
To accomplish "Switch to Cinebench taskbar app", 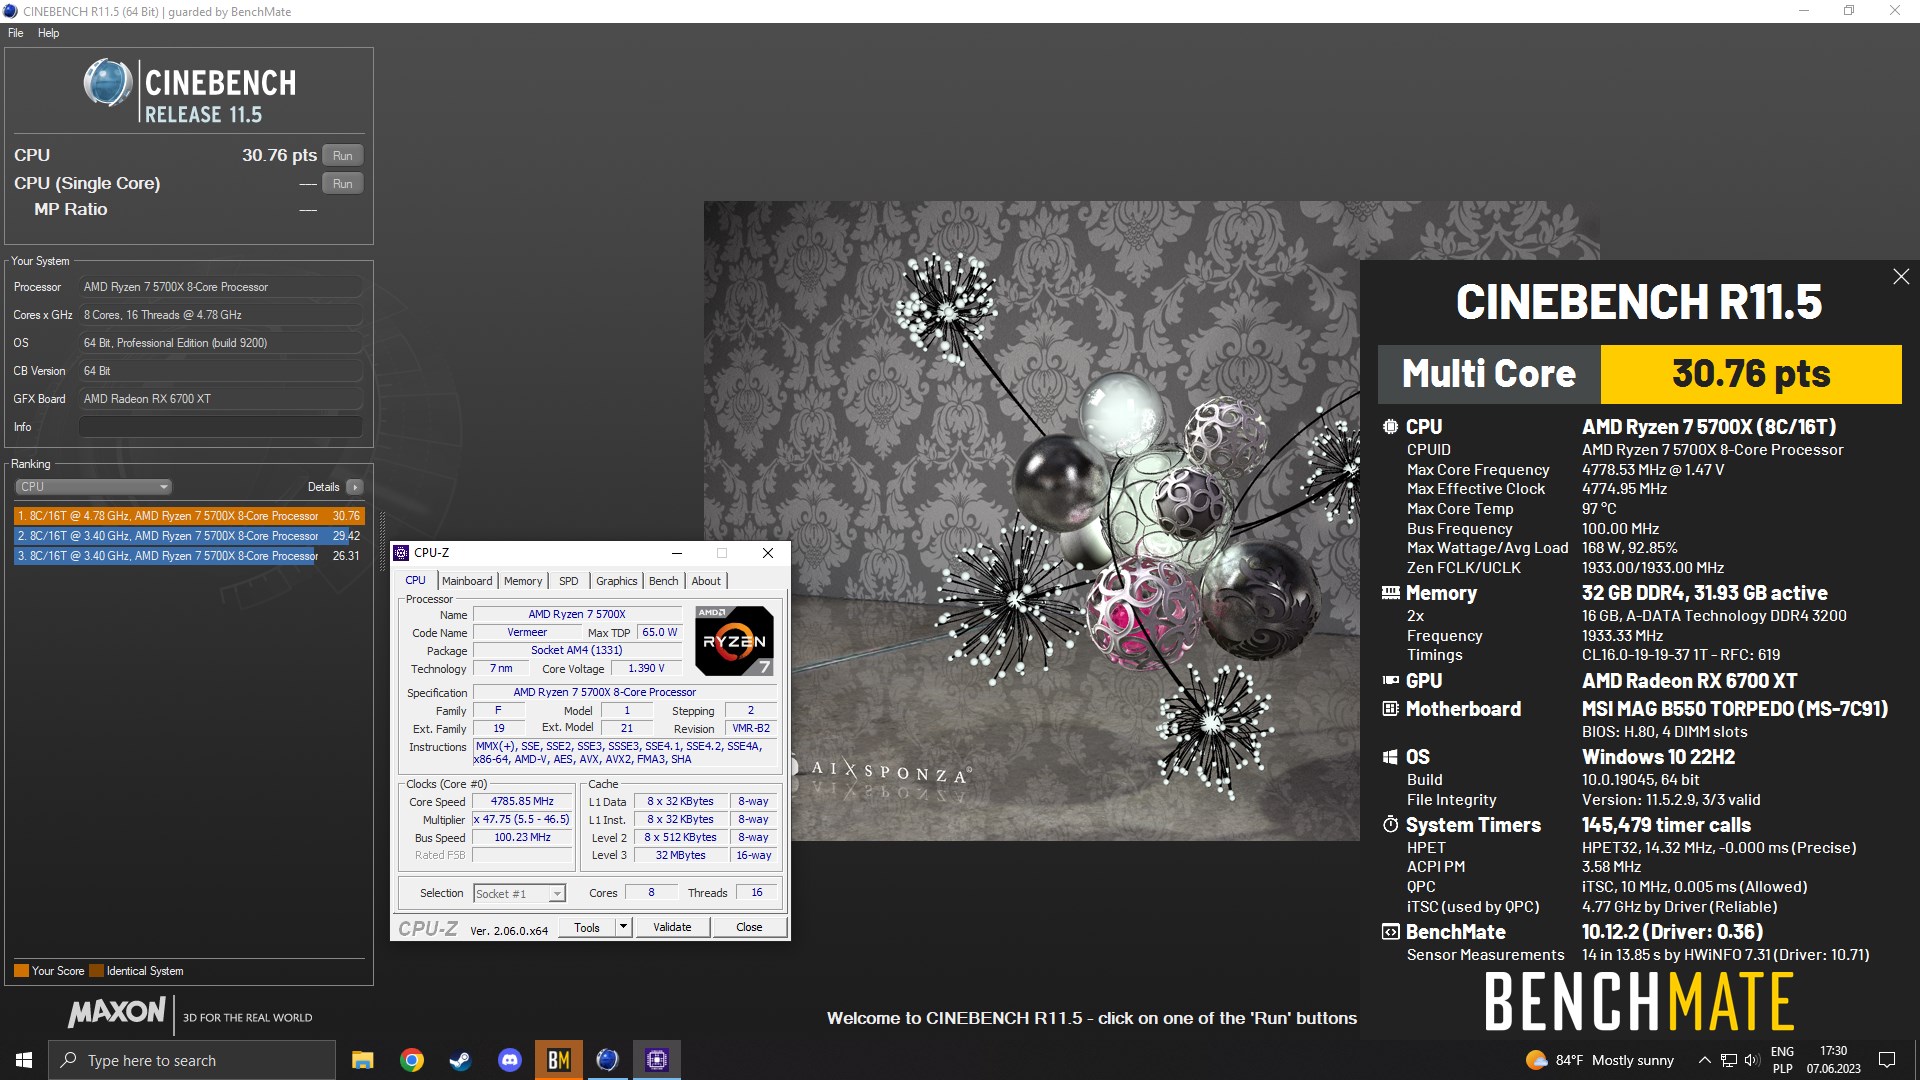I will click(607, 1060).
